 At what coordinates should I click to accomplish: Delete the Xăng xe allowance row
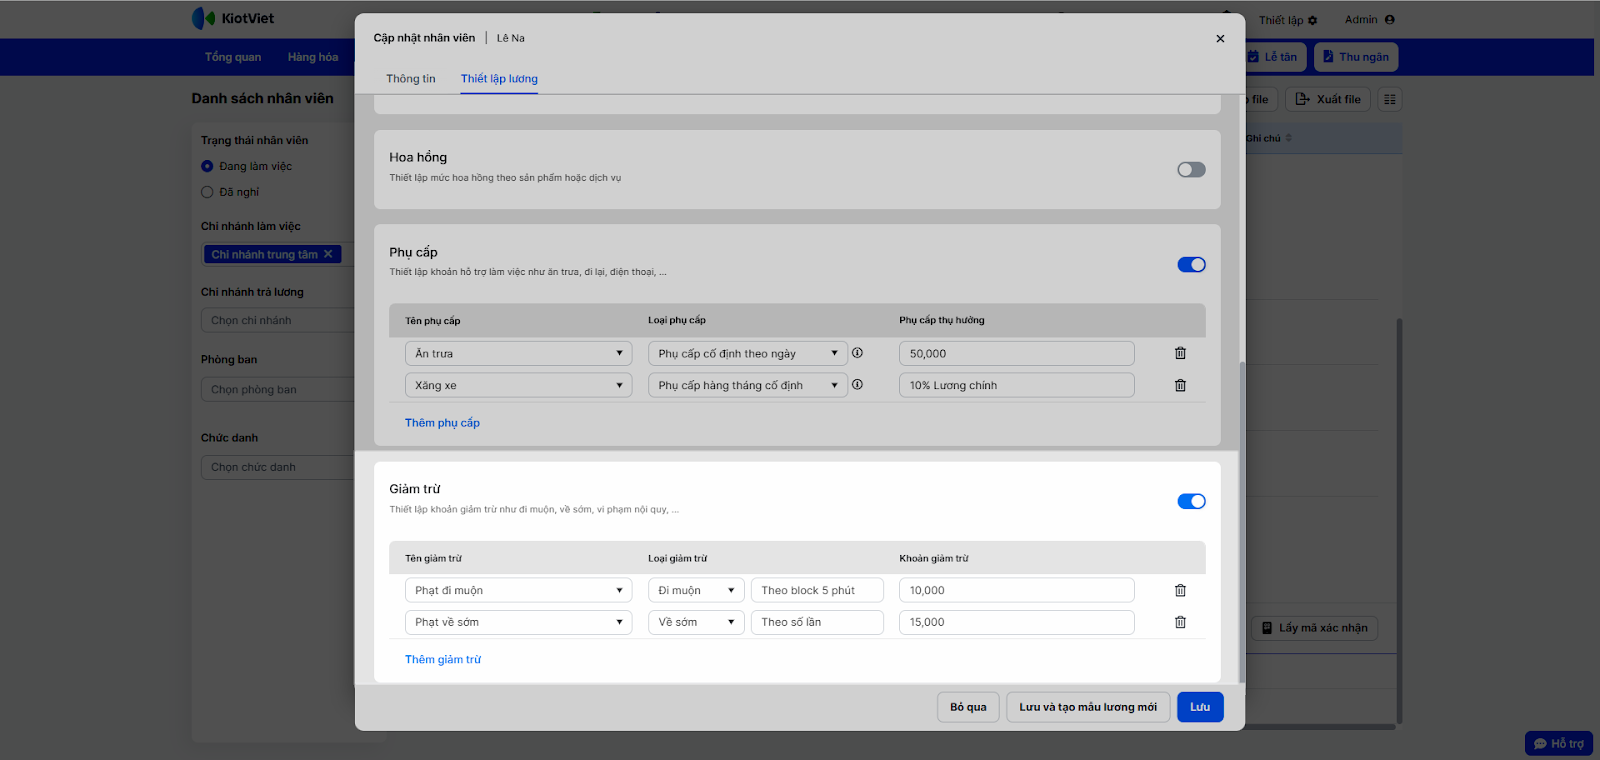[x=1180, y=385]
